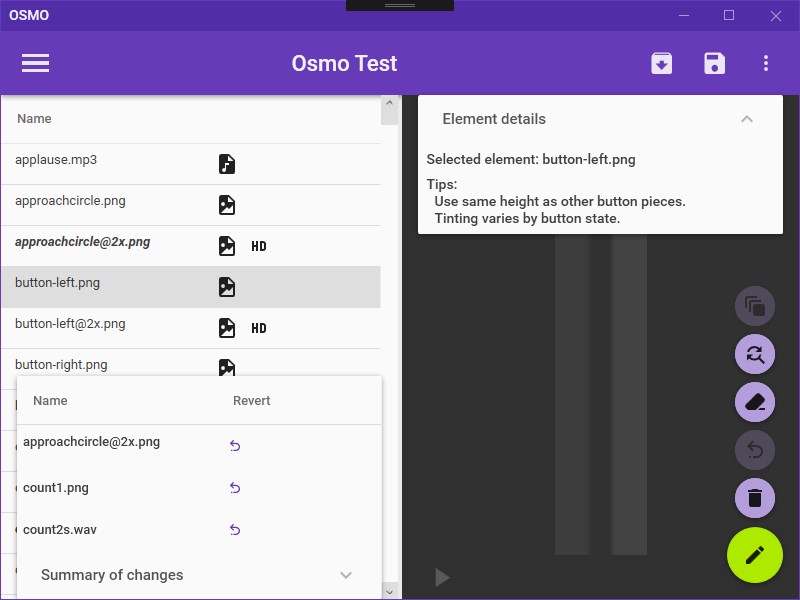Viewport: 800px width, 600px height.
Task: Revert changes to count1.png
Action: coord(235,488)
